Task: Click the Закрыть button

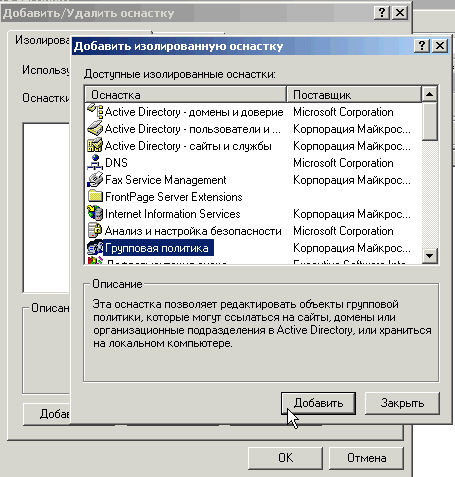Action: [x=402, y=403]
